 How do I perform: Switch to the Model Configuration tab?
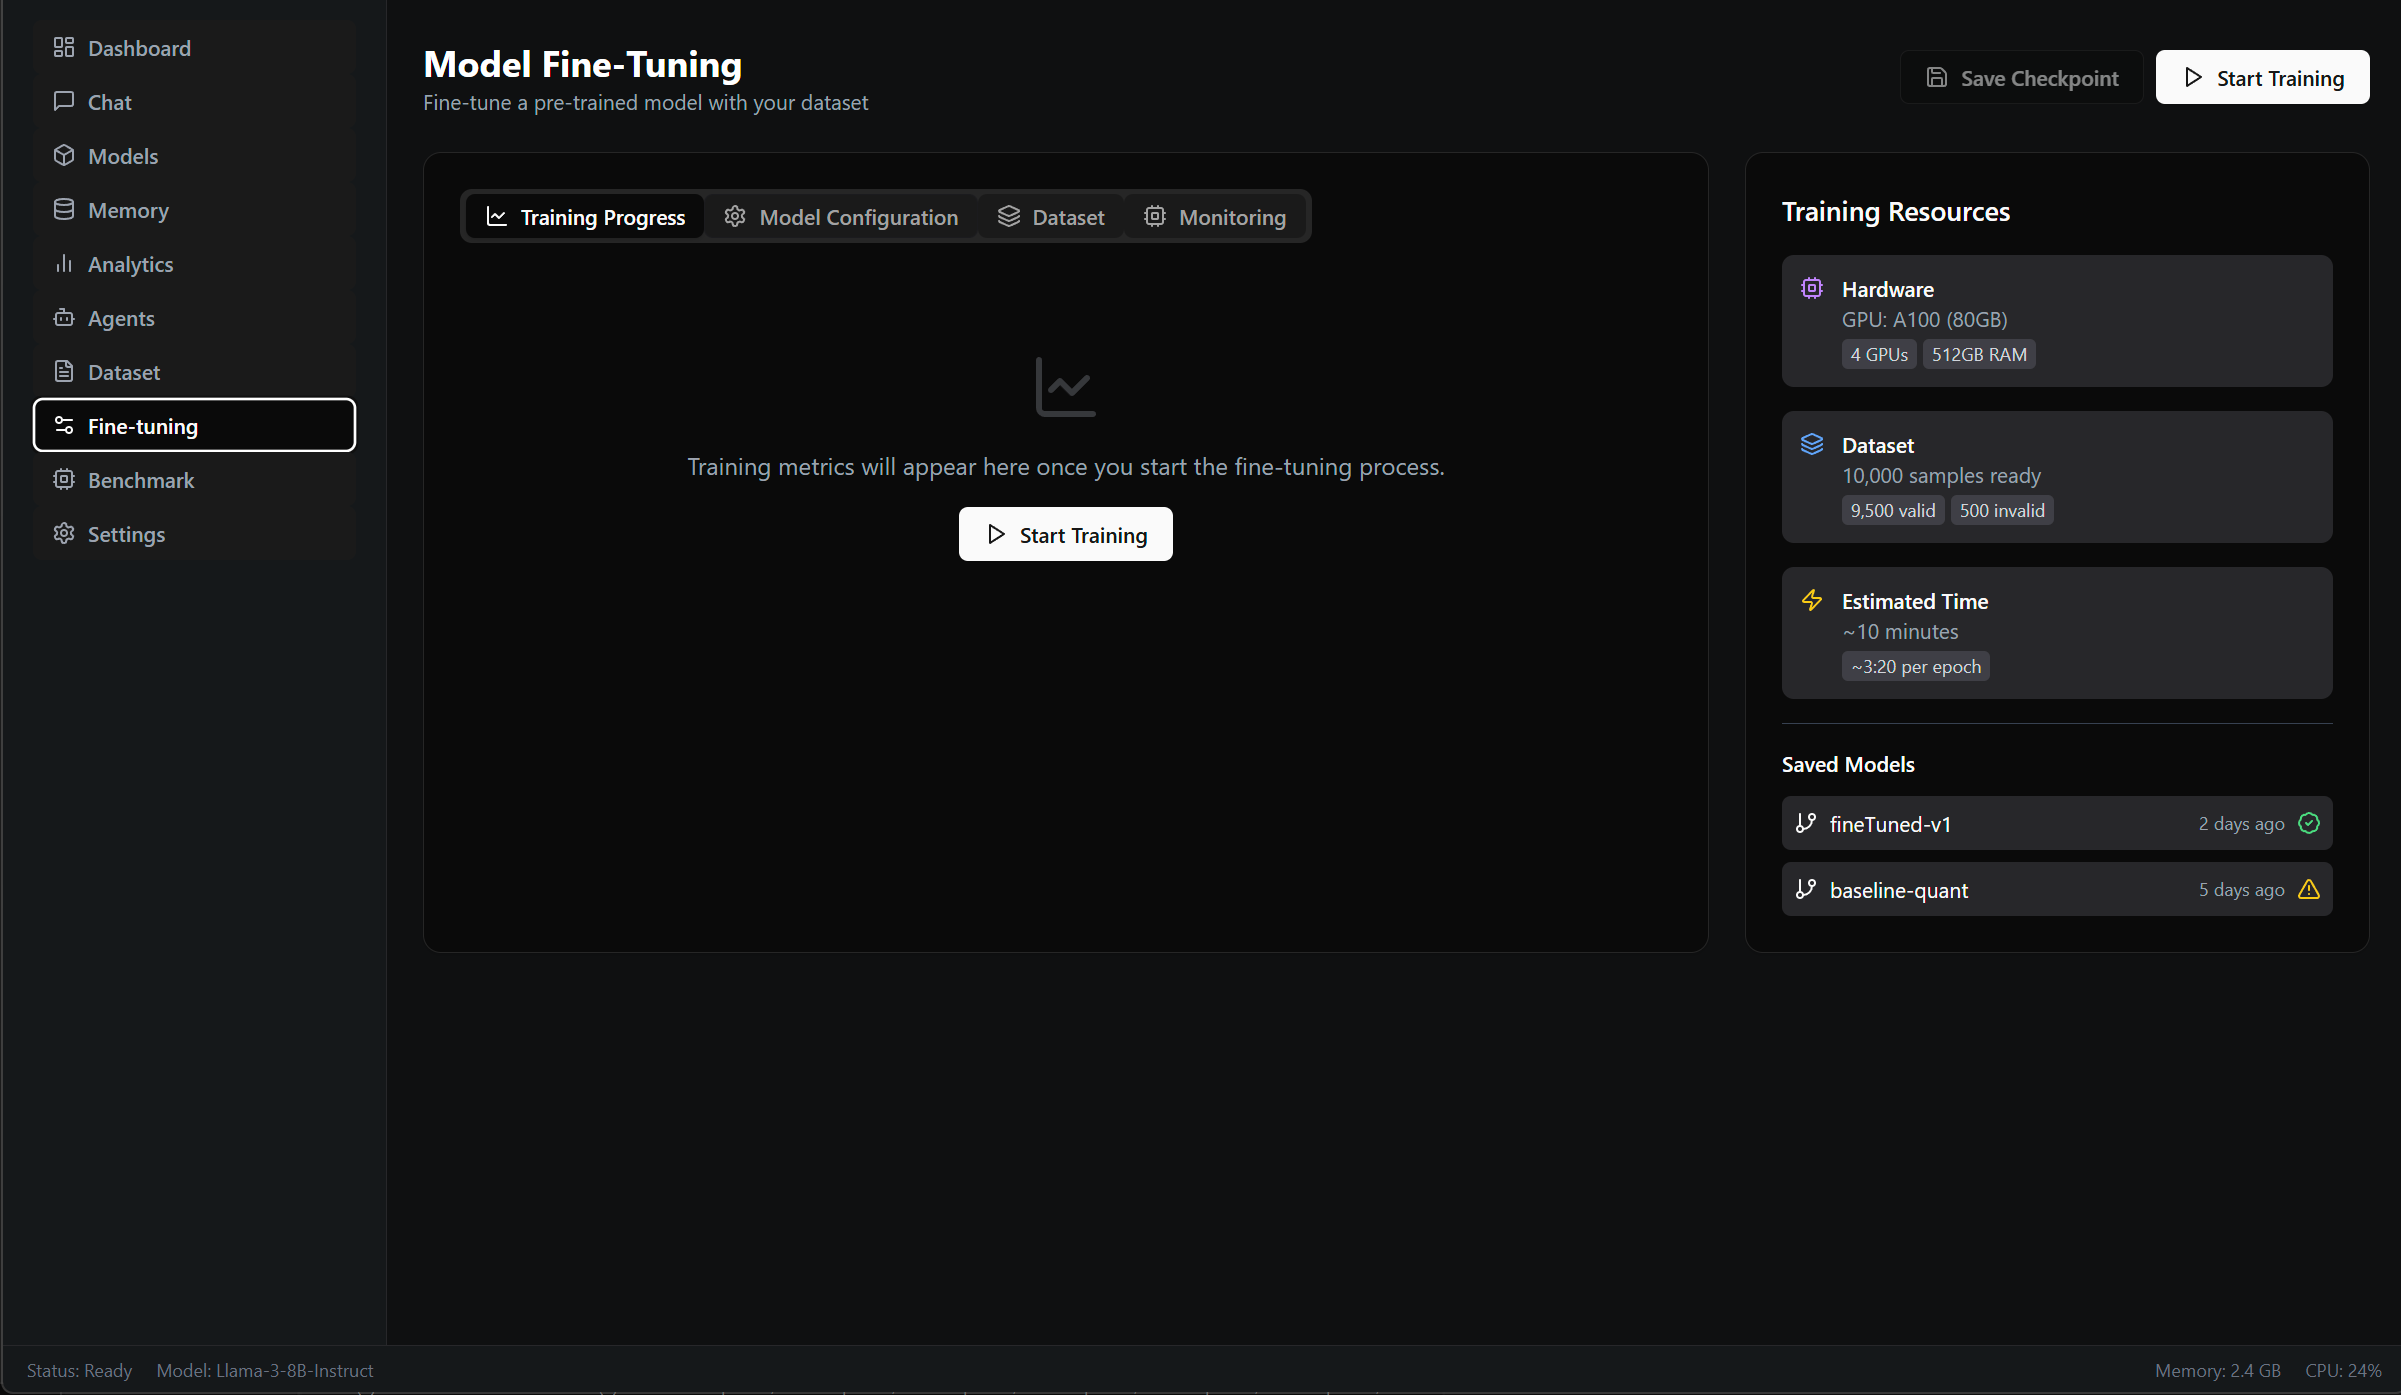841,217
